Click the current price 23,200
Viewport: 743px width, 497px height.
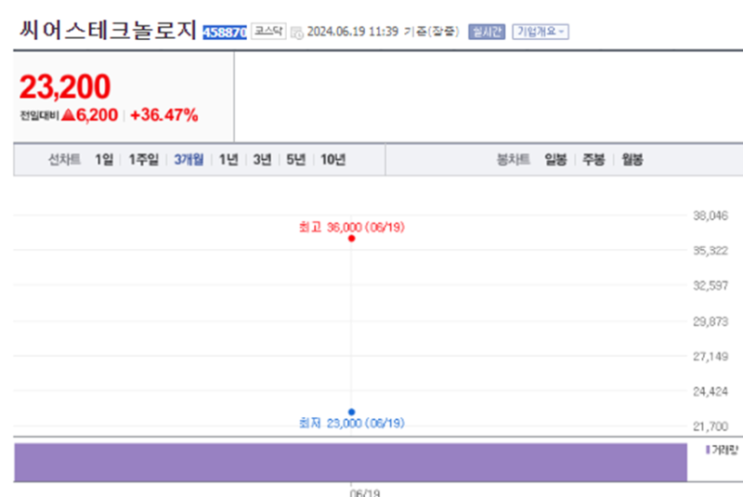coord(65,87)
